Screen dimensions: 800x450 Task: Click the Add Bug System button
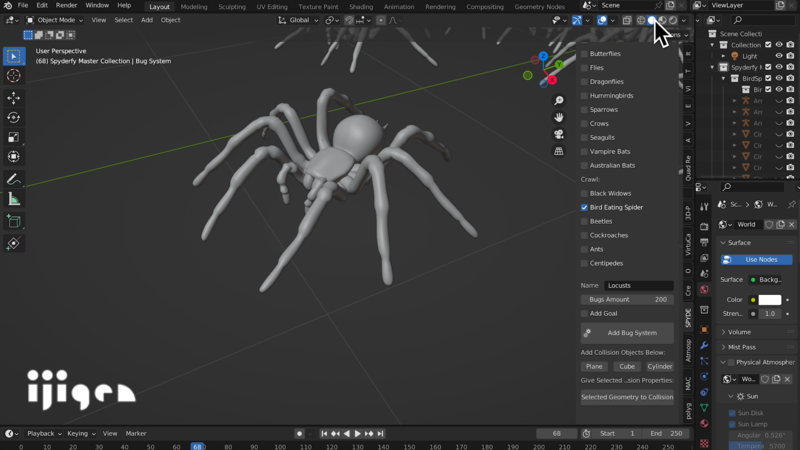pyautogui.click(x=627, y=333)
